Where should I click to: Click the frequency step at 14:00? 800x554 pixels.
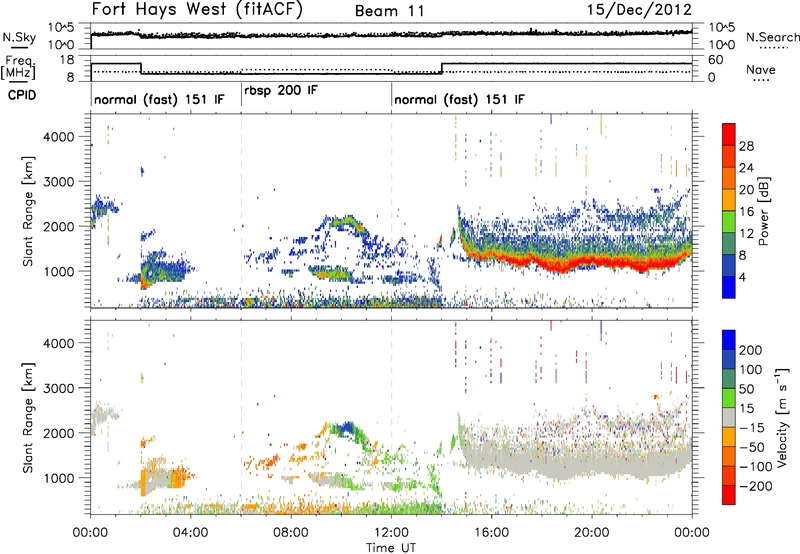(442, 68)
